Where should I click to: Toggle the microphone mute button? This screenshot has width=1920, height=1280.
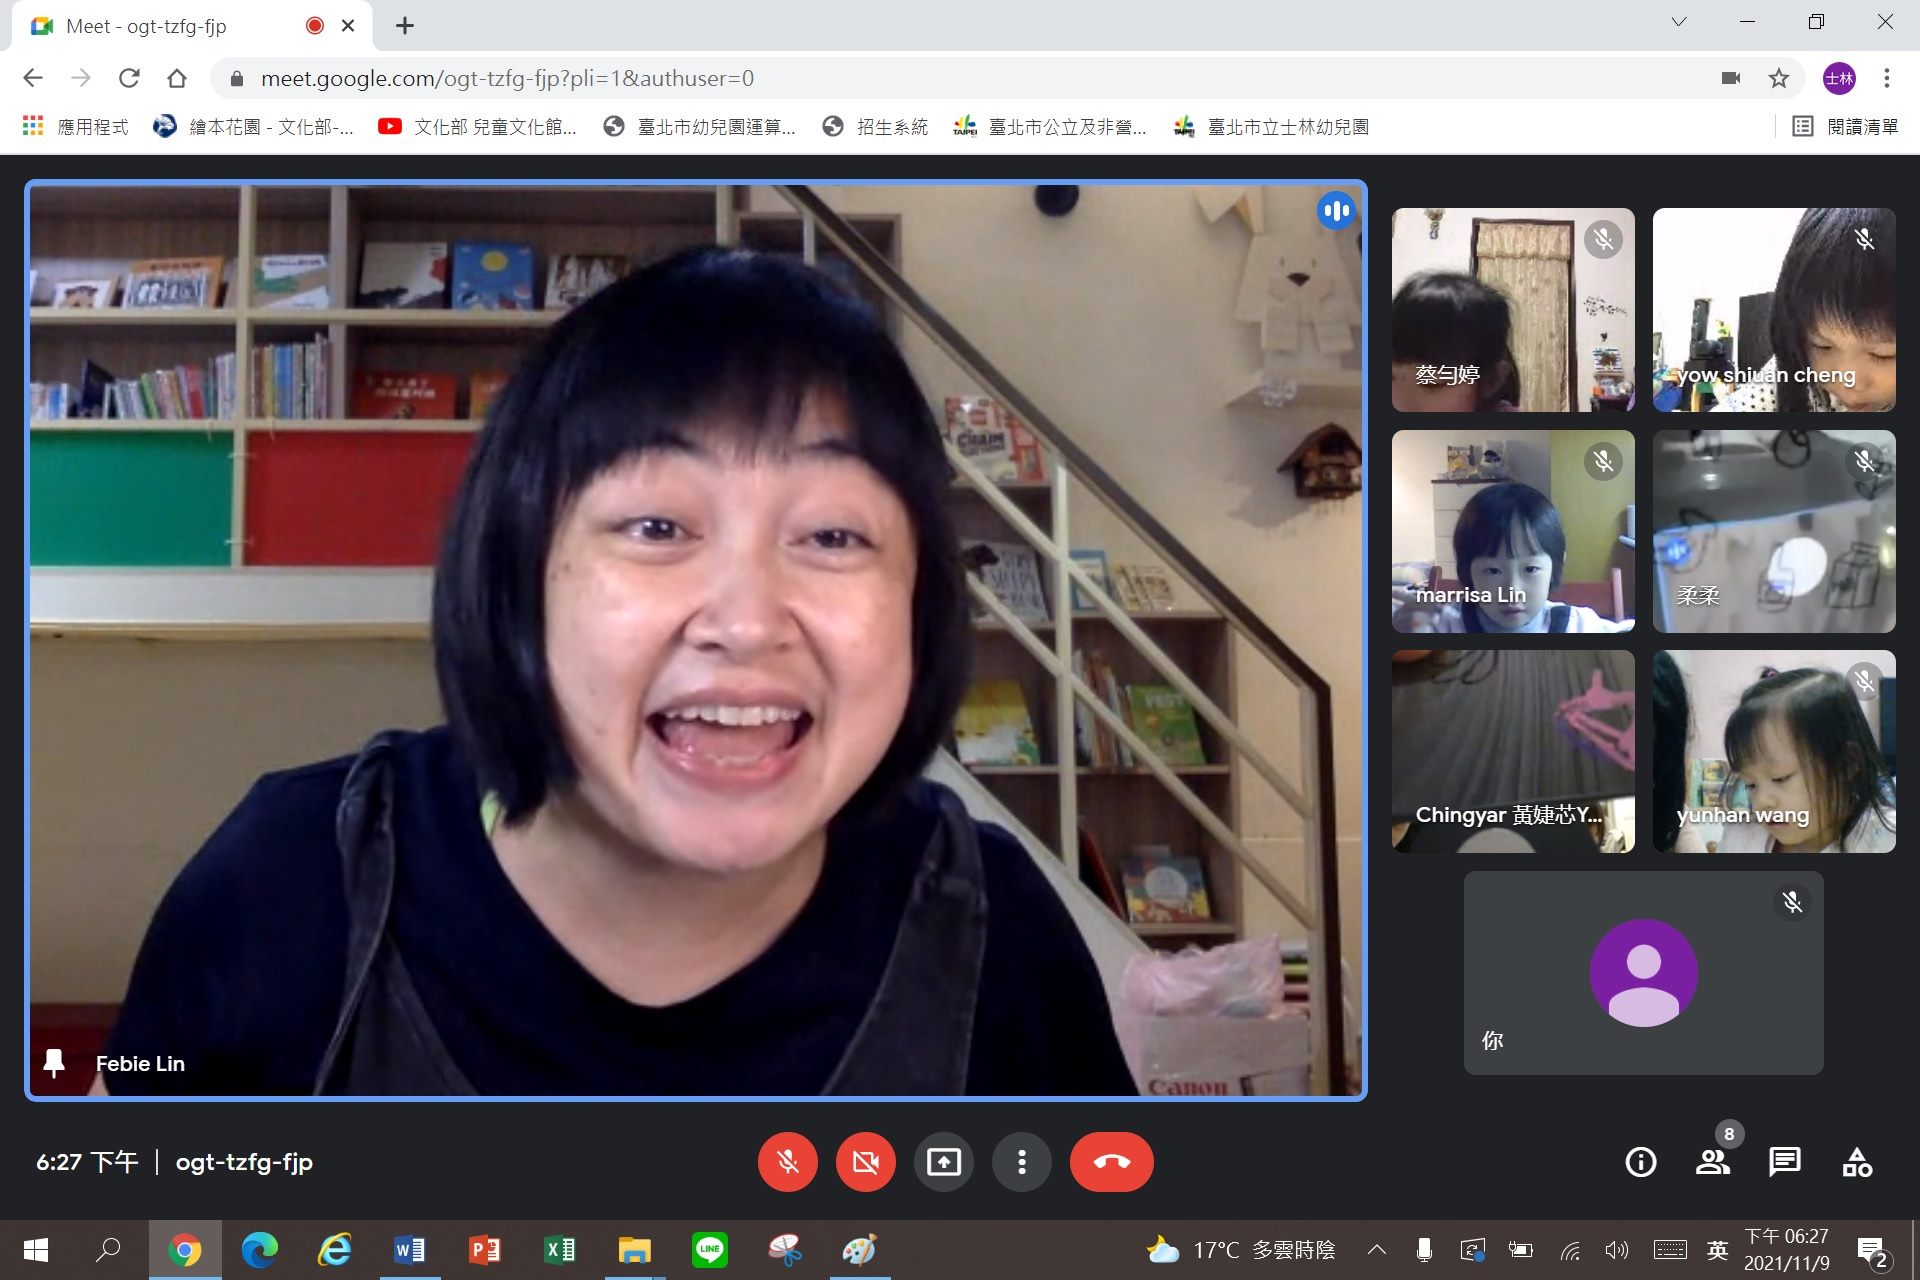[788, 1162]
